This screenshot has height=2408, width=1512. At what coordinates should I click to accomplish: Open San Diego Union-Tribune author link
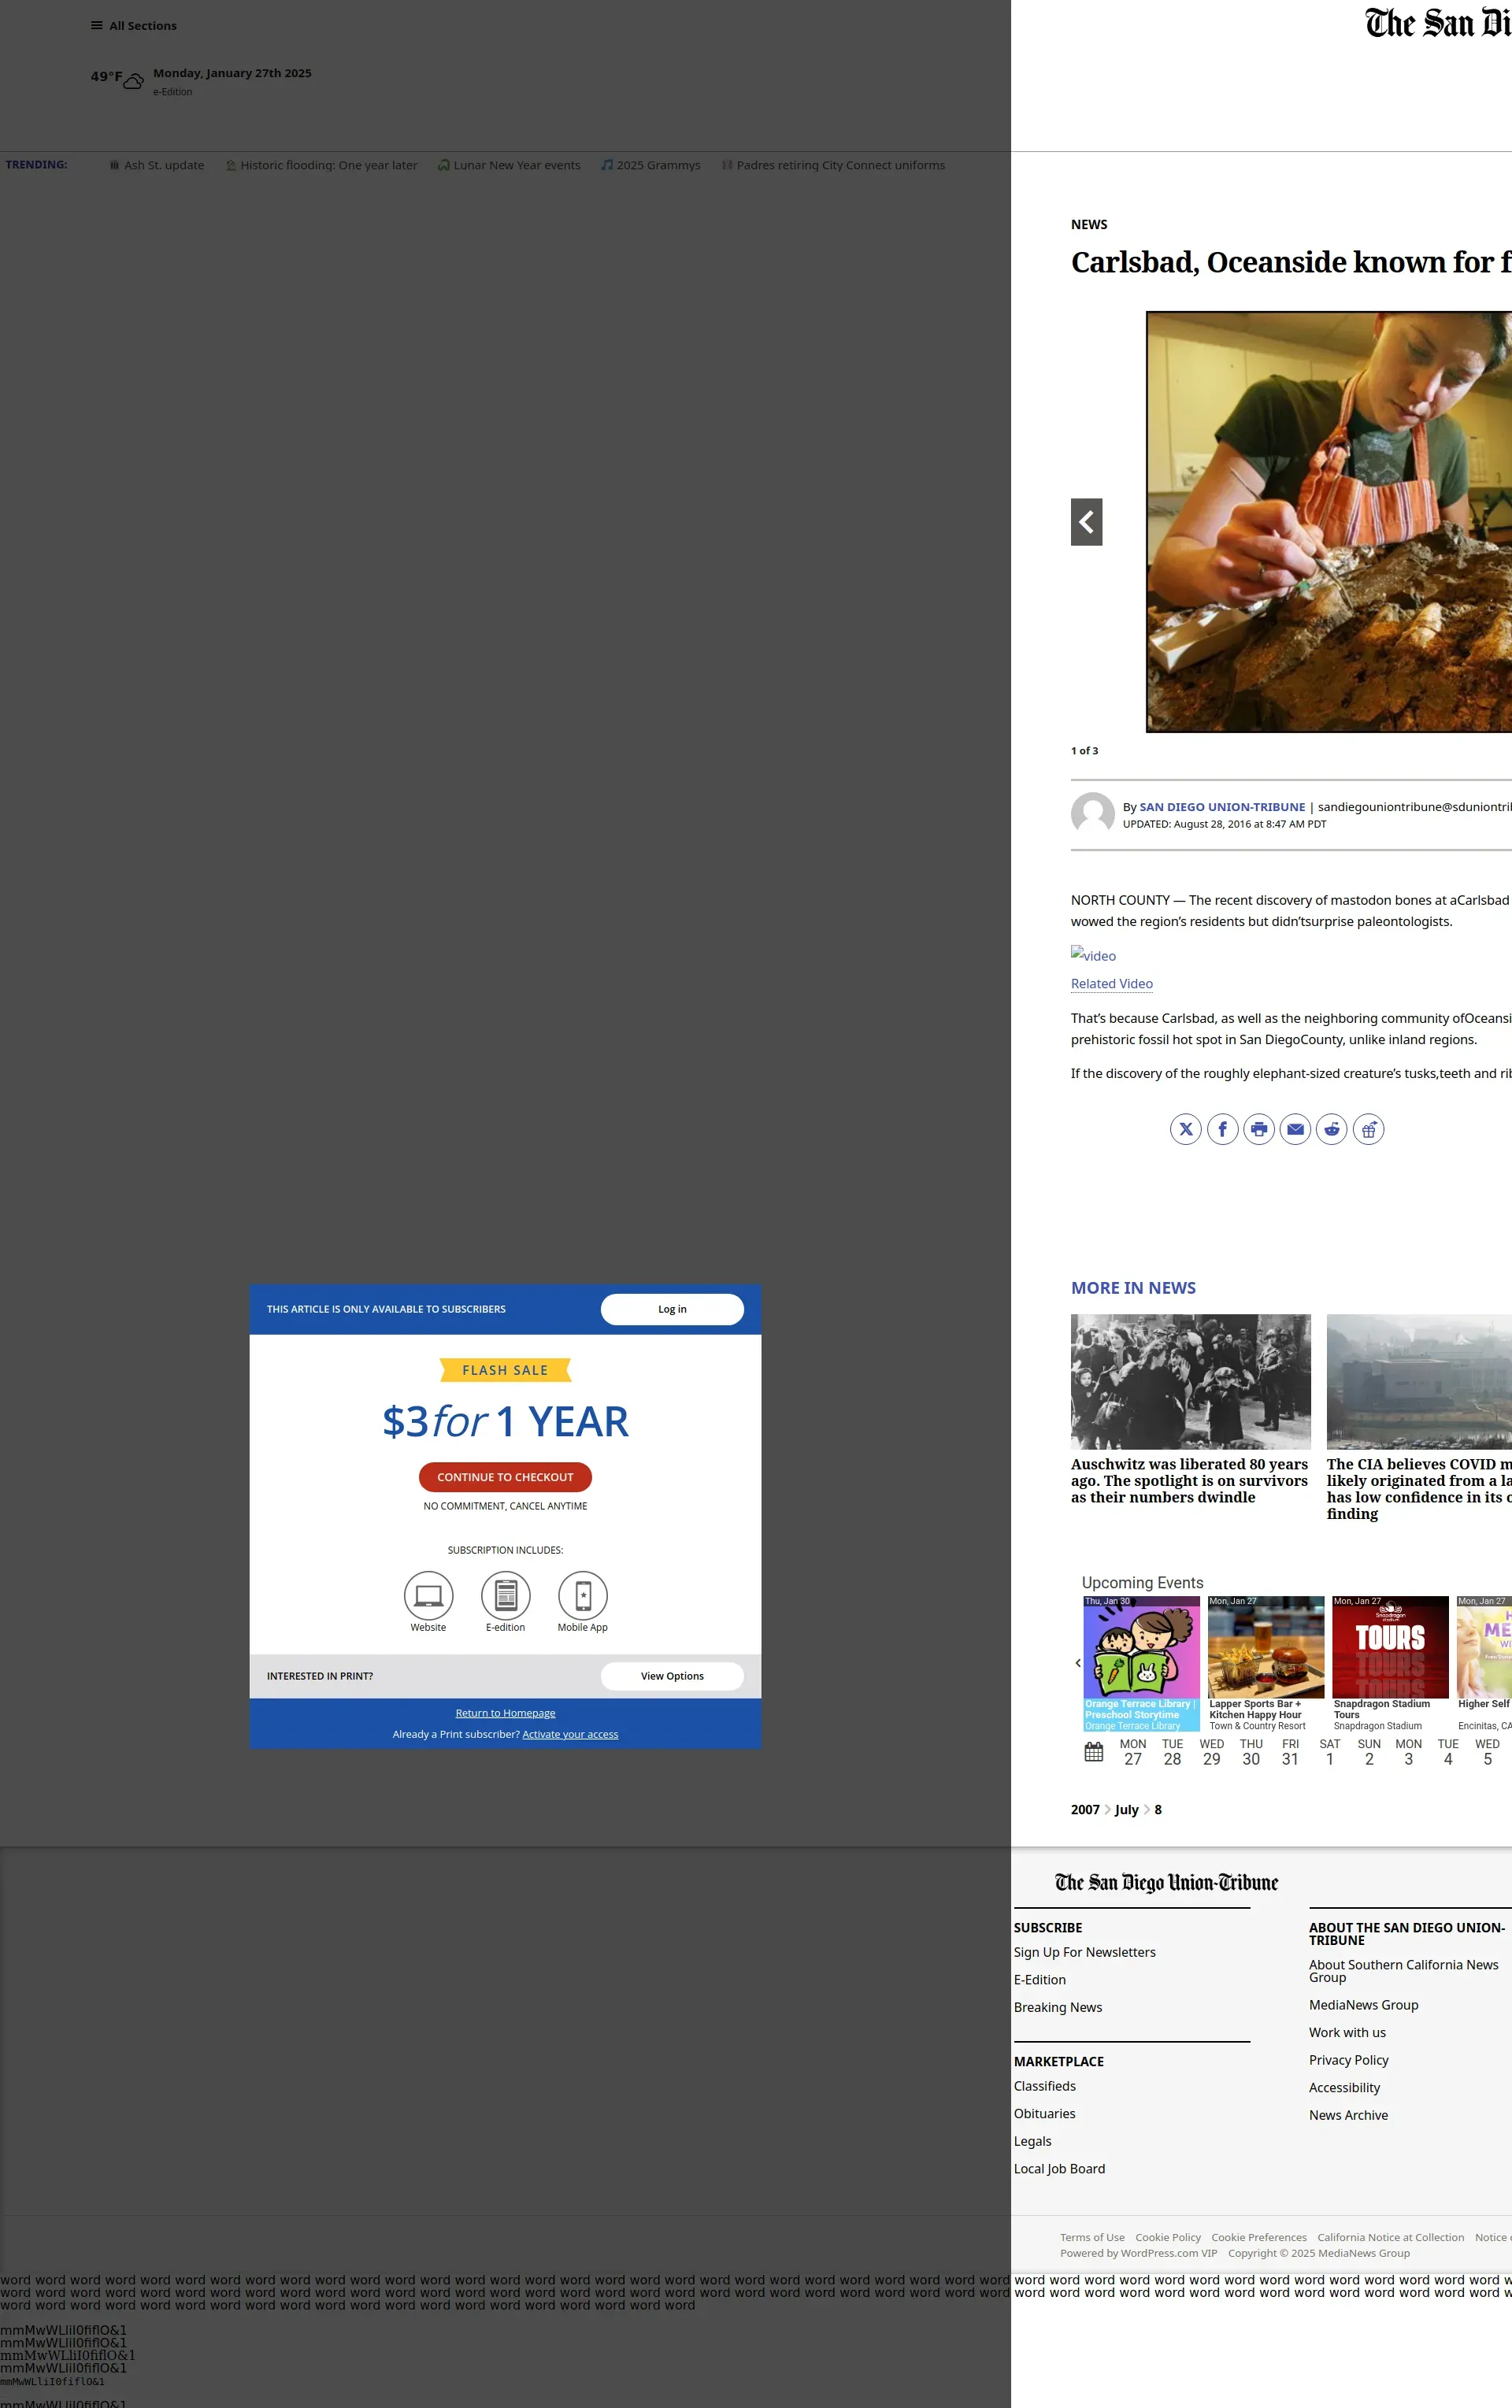1222,807
